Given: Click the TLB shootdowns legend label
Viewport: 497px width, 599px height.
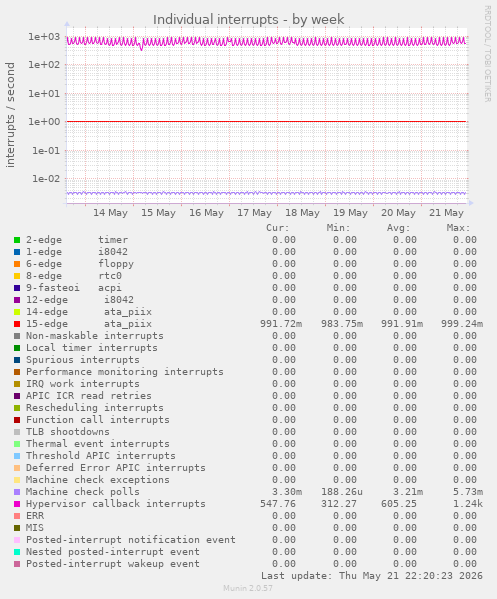Looking at the screenshot, I should (68, 432).
